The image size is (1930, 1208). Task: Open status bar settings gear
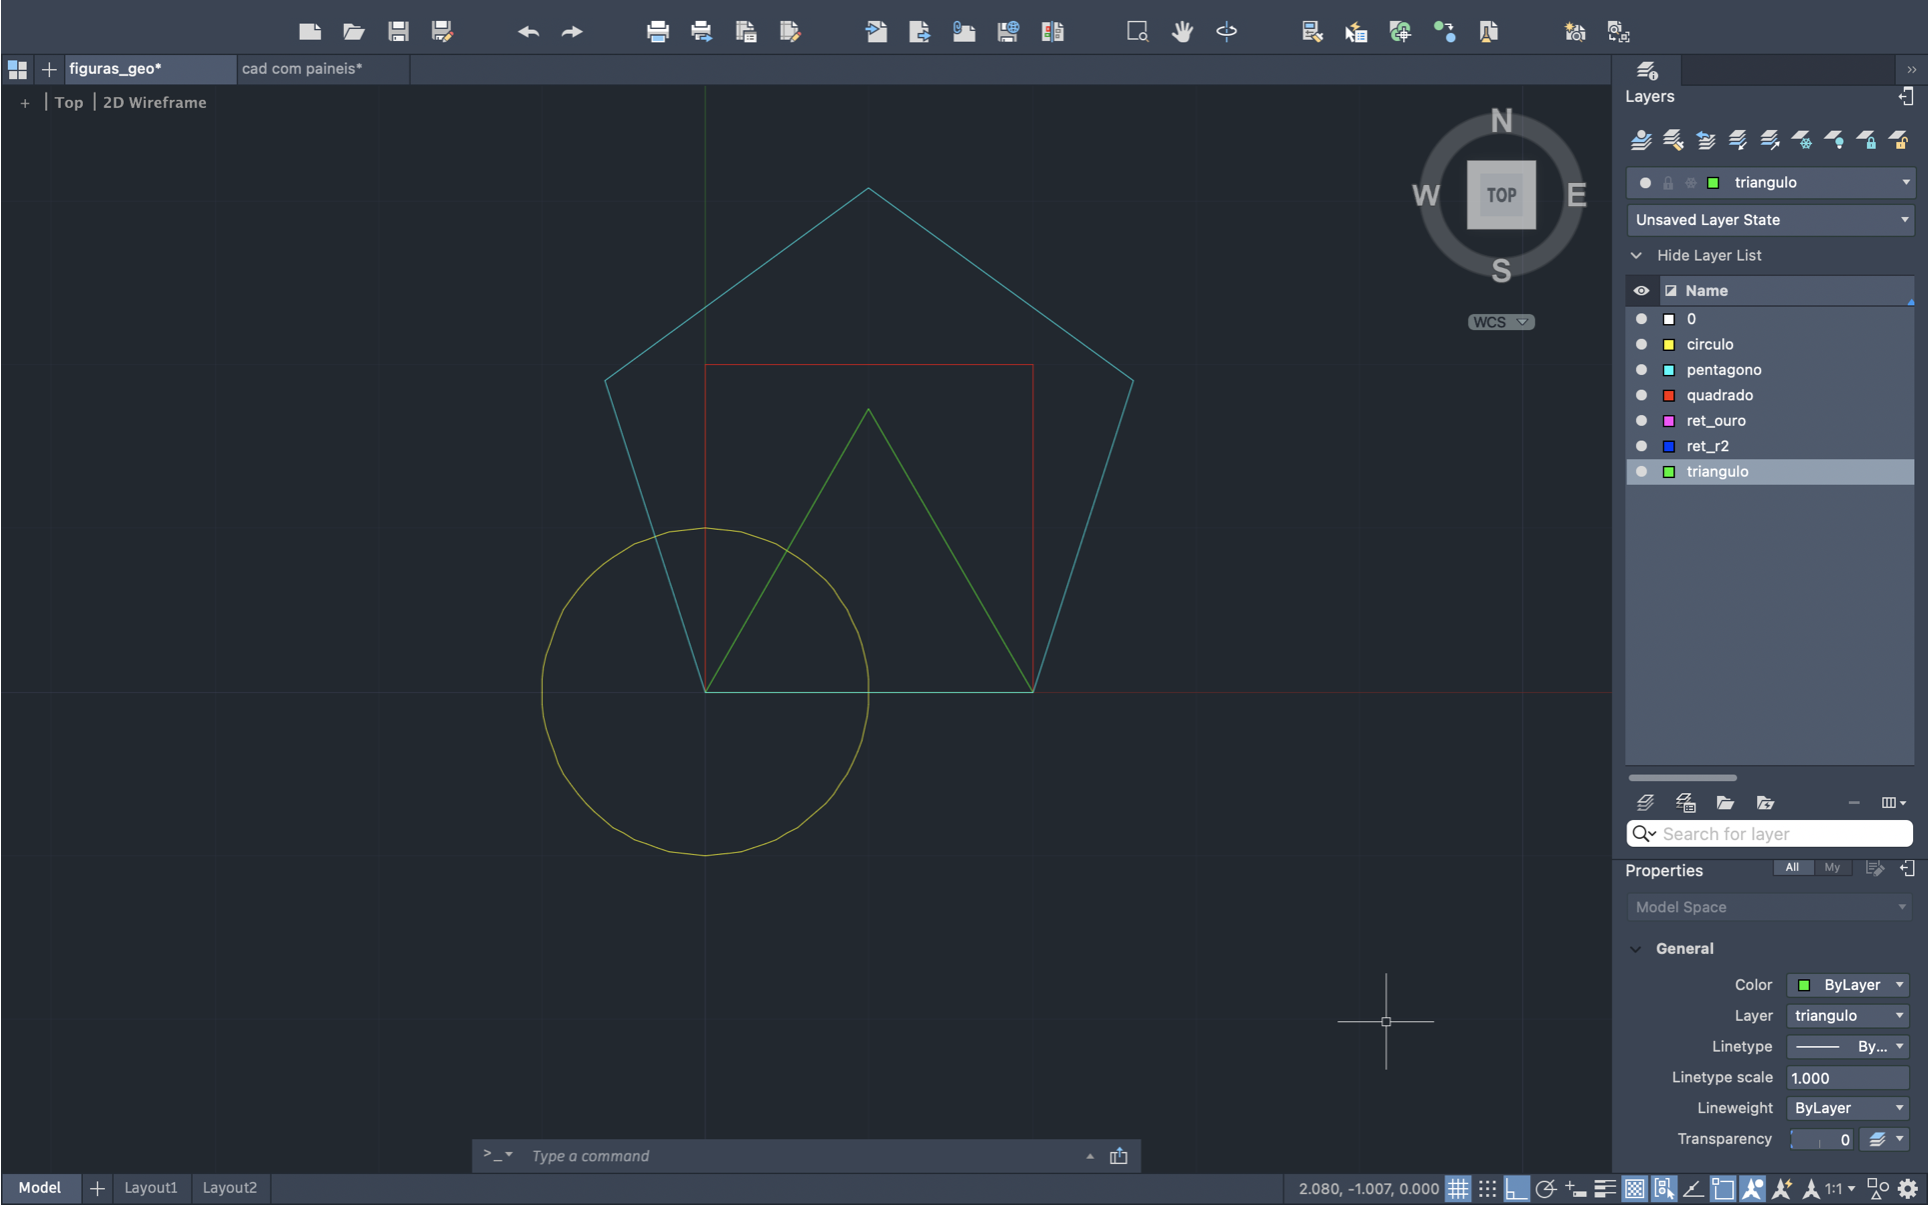point(1908,1189)
